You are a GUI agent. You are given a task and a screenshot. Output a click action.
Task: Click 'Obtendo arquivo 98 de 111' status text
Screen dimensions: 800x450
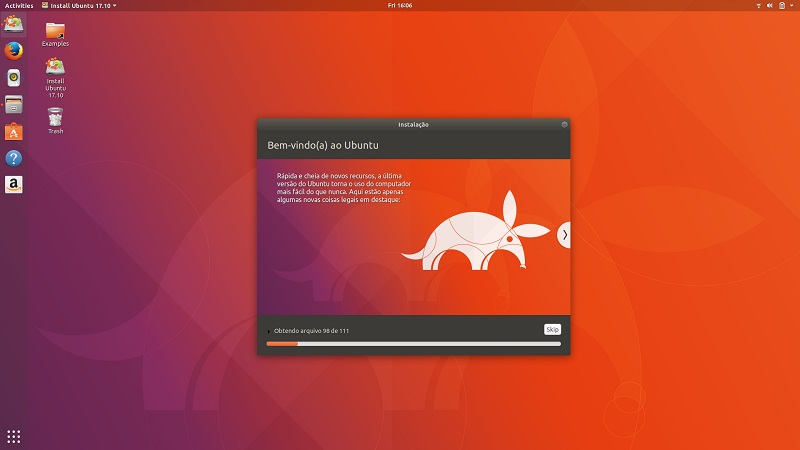(311, 331)
